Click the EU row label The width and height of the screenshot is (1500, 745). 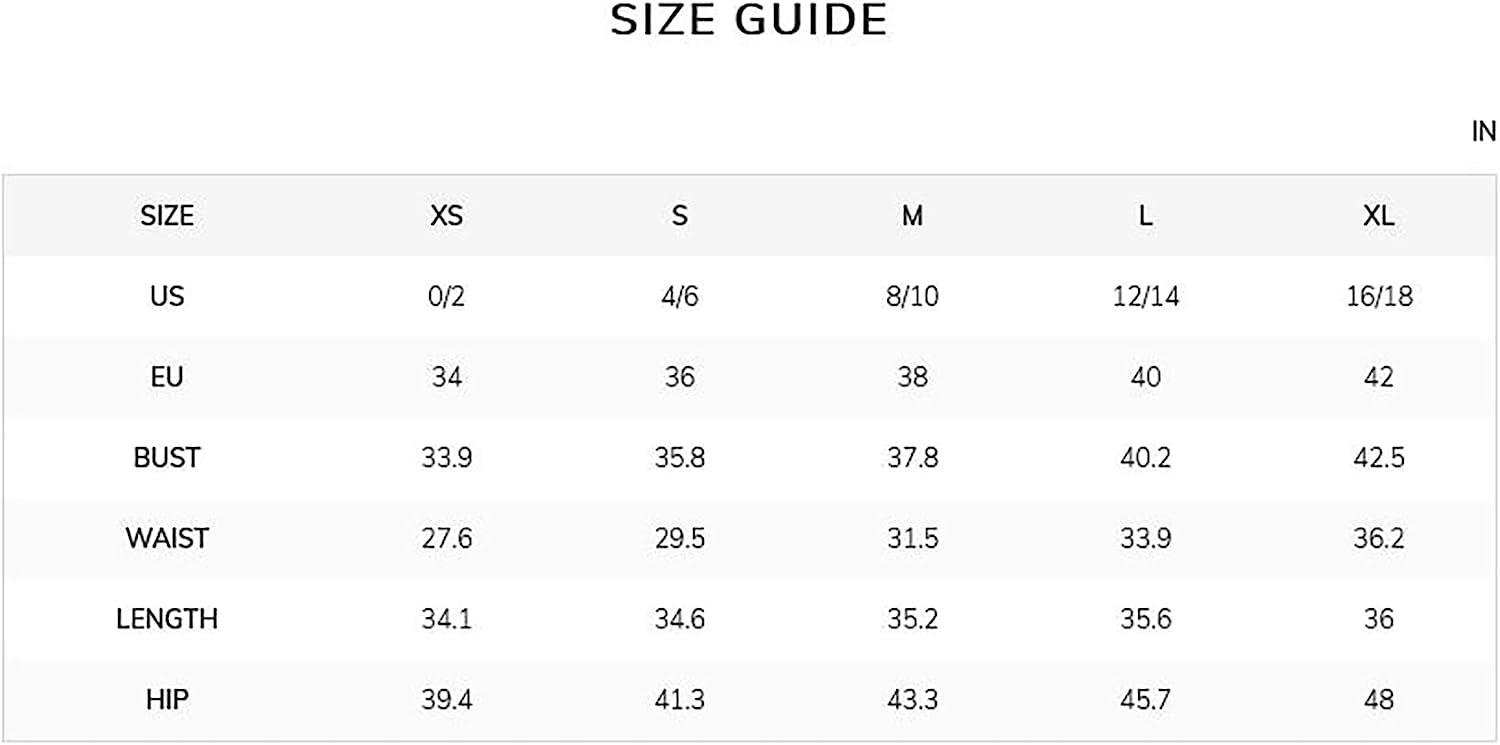pos(167,377)
